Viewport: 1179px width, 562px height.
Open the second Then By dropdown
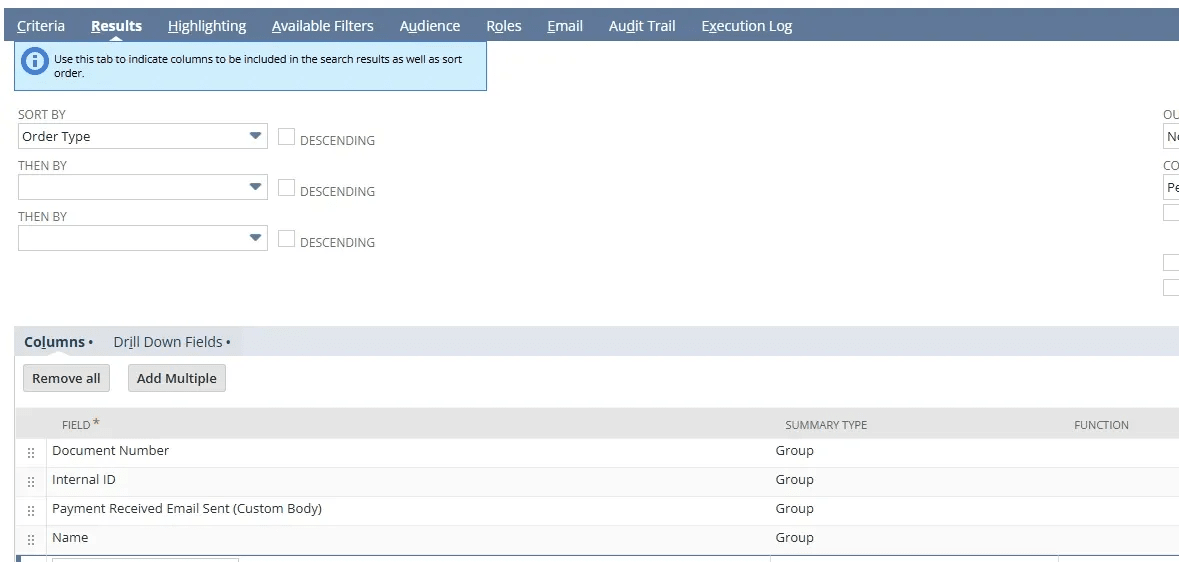(x=143, y=238)
